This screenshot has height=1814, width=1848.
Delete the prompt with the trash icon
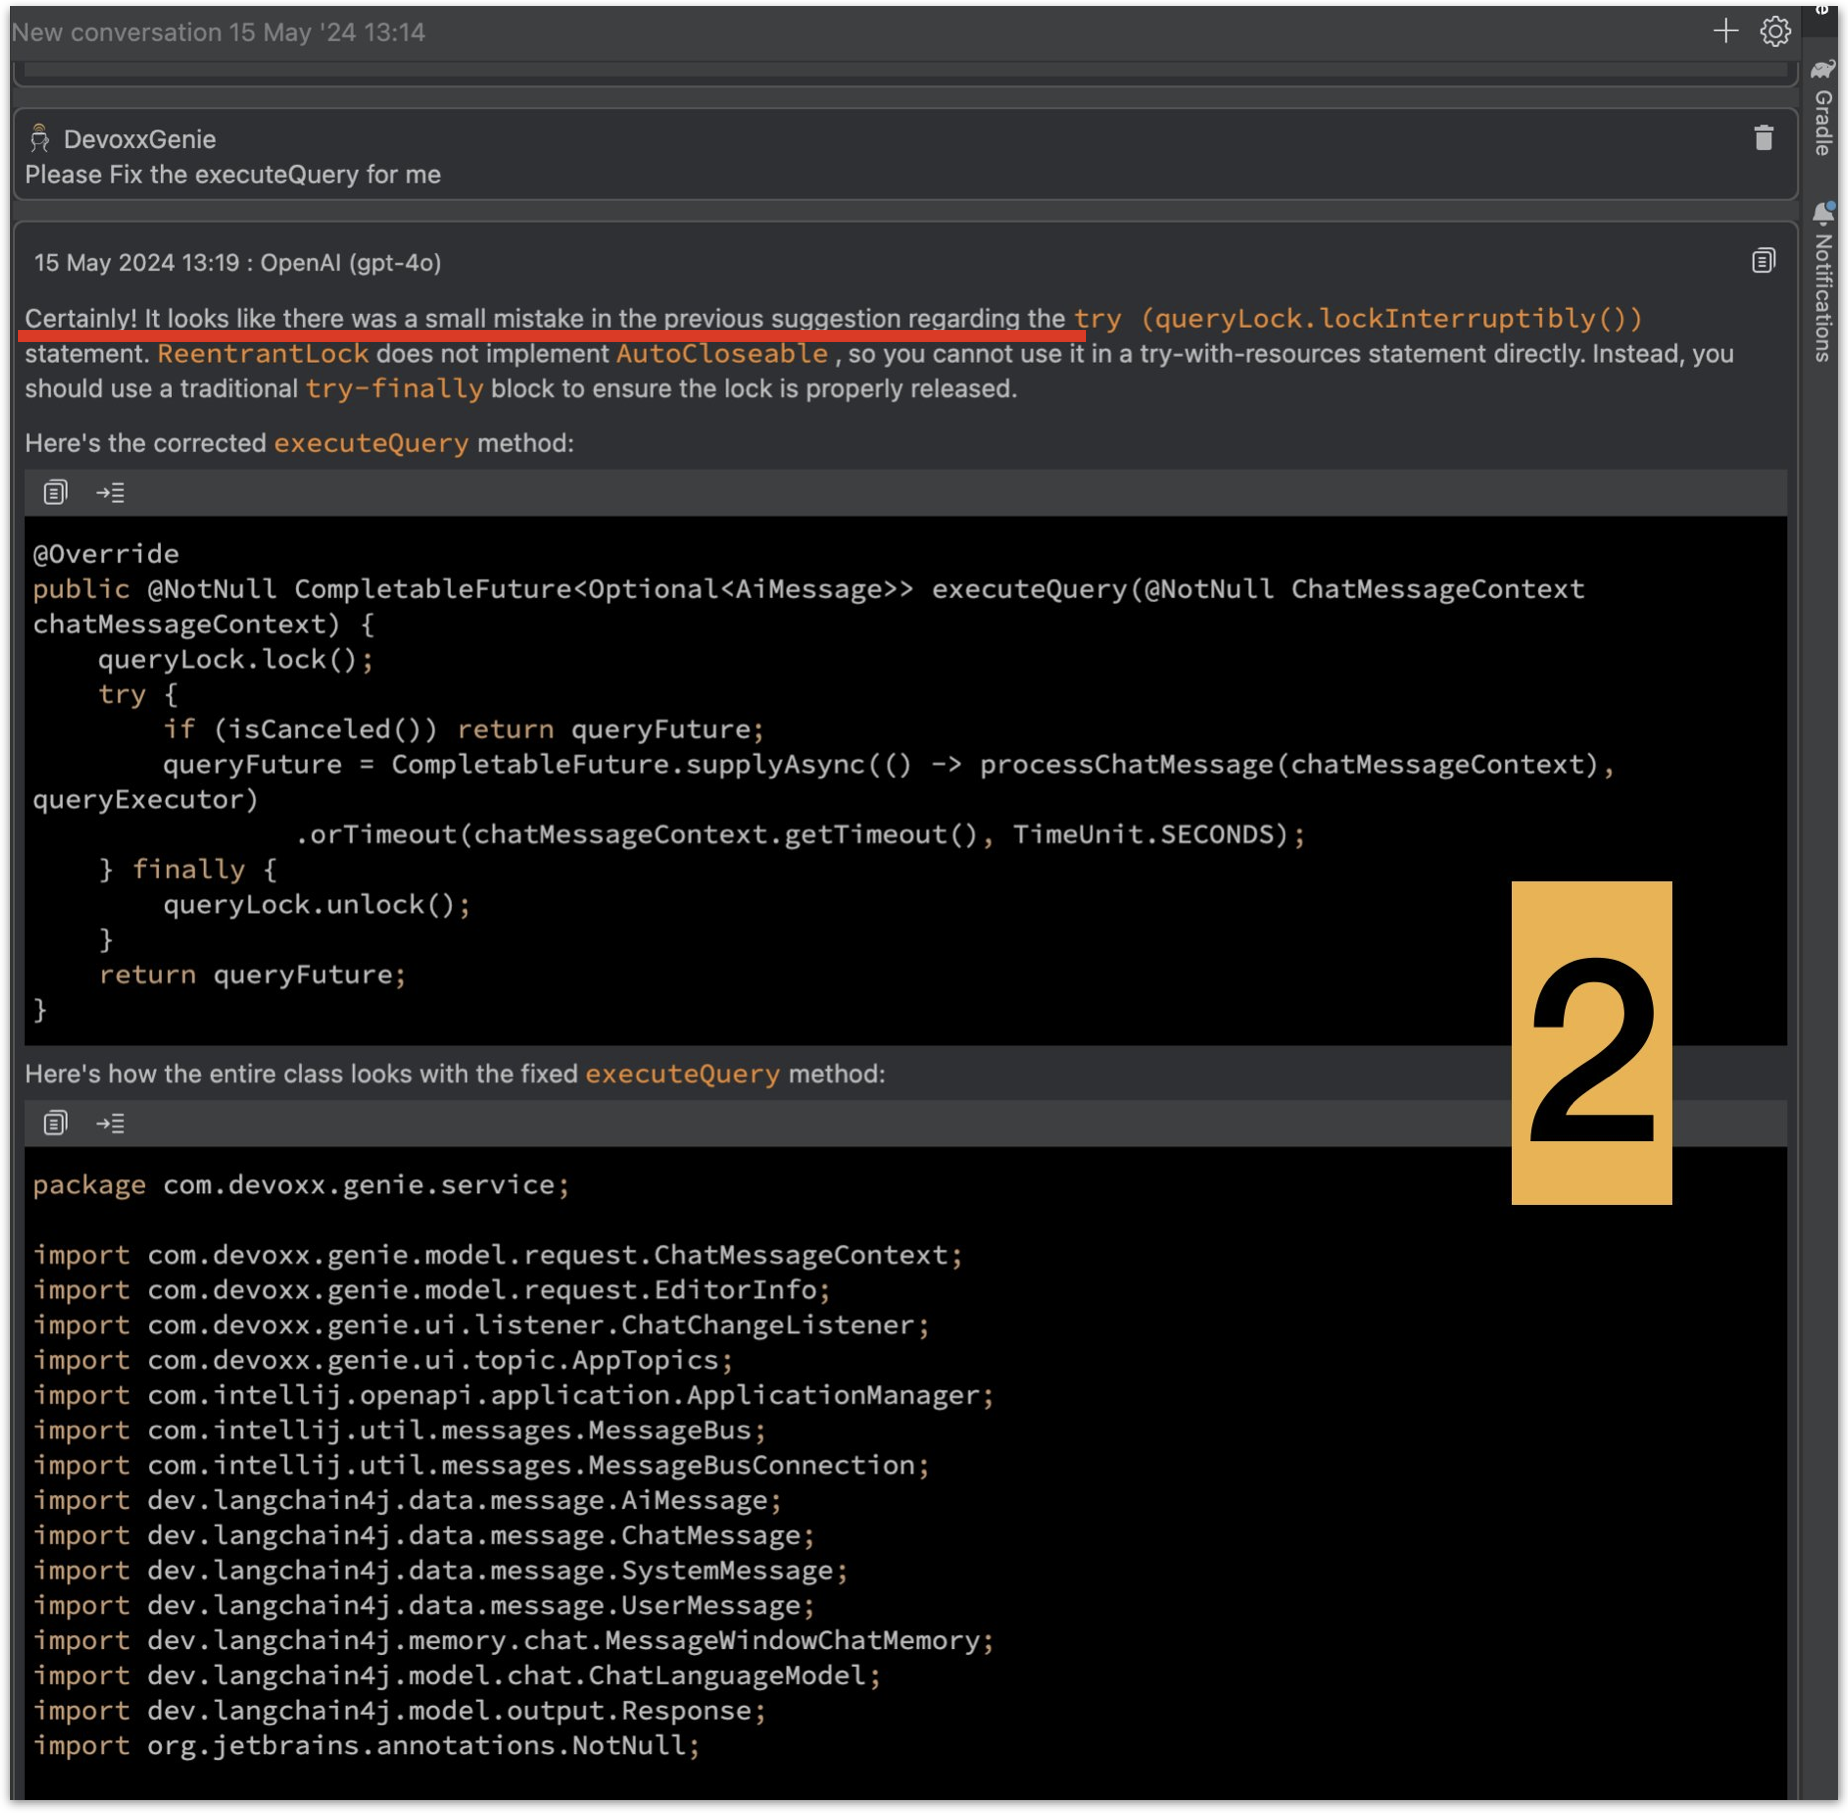click(x=1765, y=140)
